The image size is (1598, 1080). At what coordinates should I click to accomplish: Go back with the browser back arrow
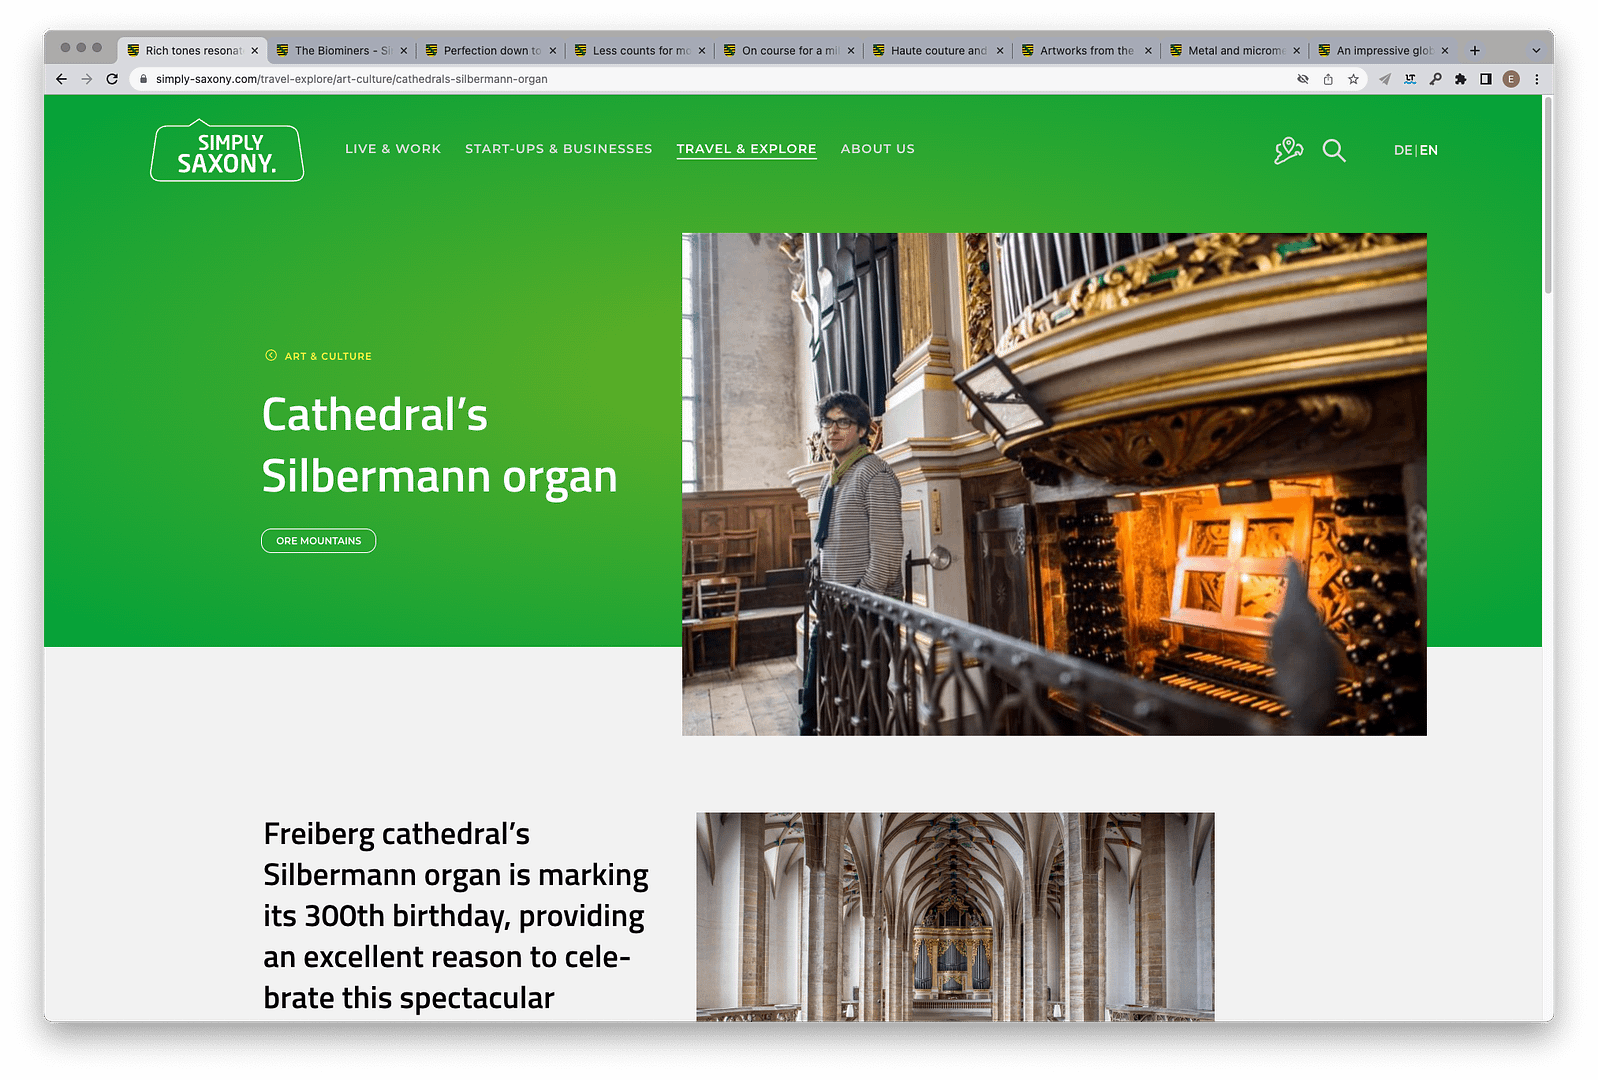point(61,79)
